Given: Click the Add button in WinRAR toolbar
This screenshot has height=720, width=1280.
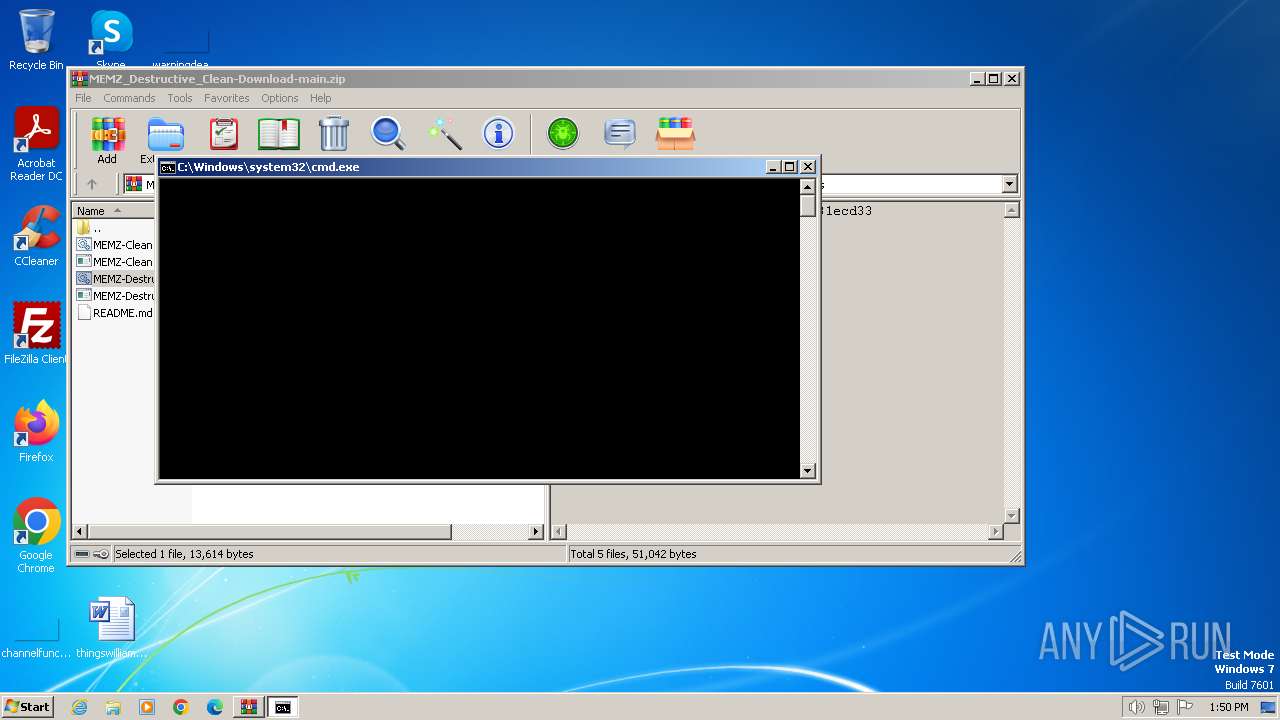Looking at the screenshot, I should click(x=108, y=139).
